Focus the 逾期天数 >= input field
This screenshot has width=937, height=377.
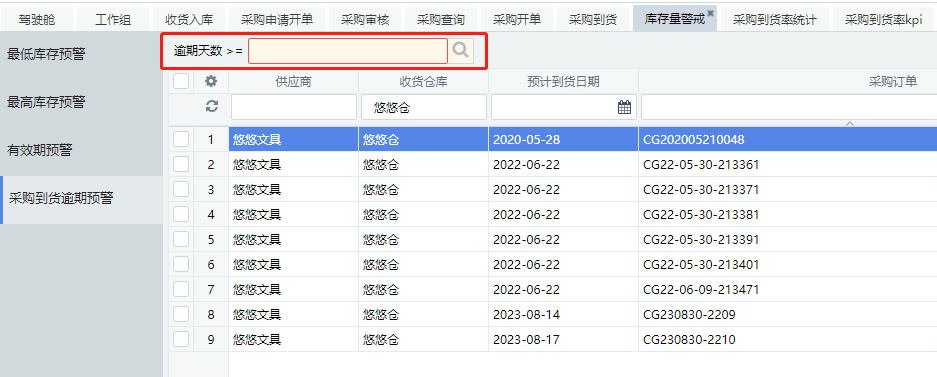coord(348,51)
